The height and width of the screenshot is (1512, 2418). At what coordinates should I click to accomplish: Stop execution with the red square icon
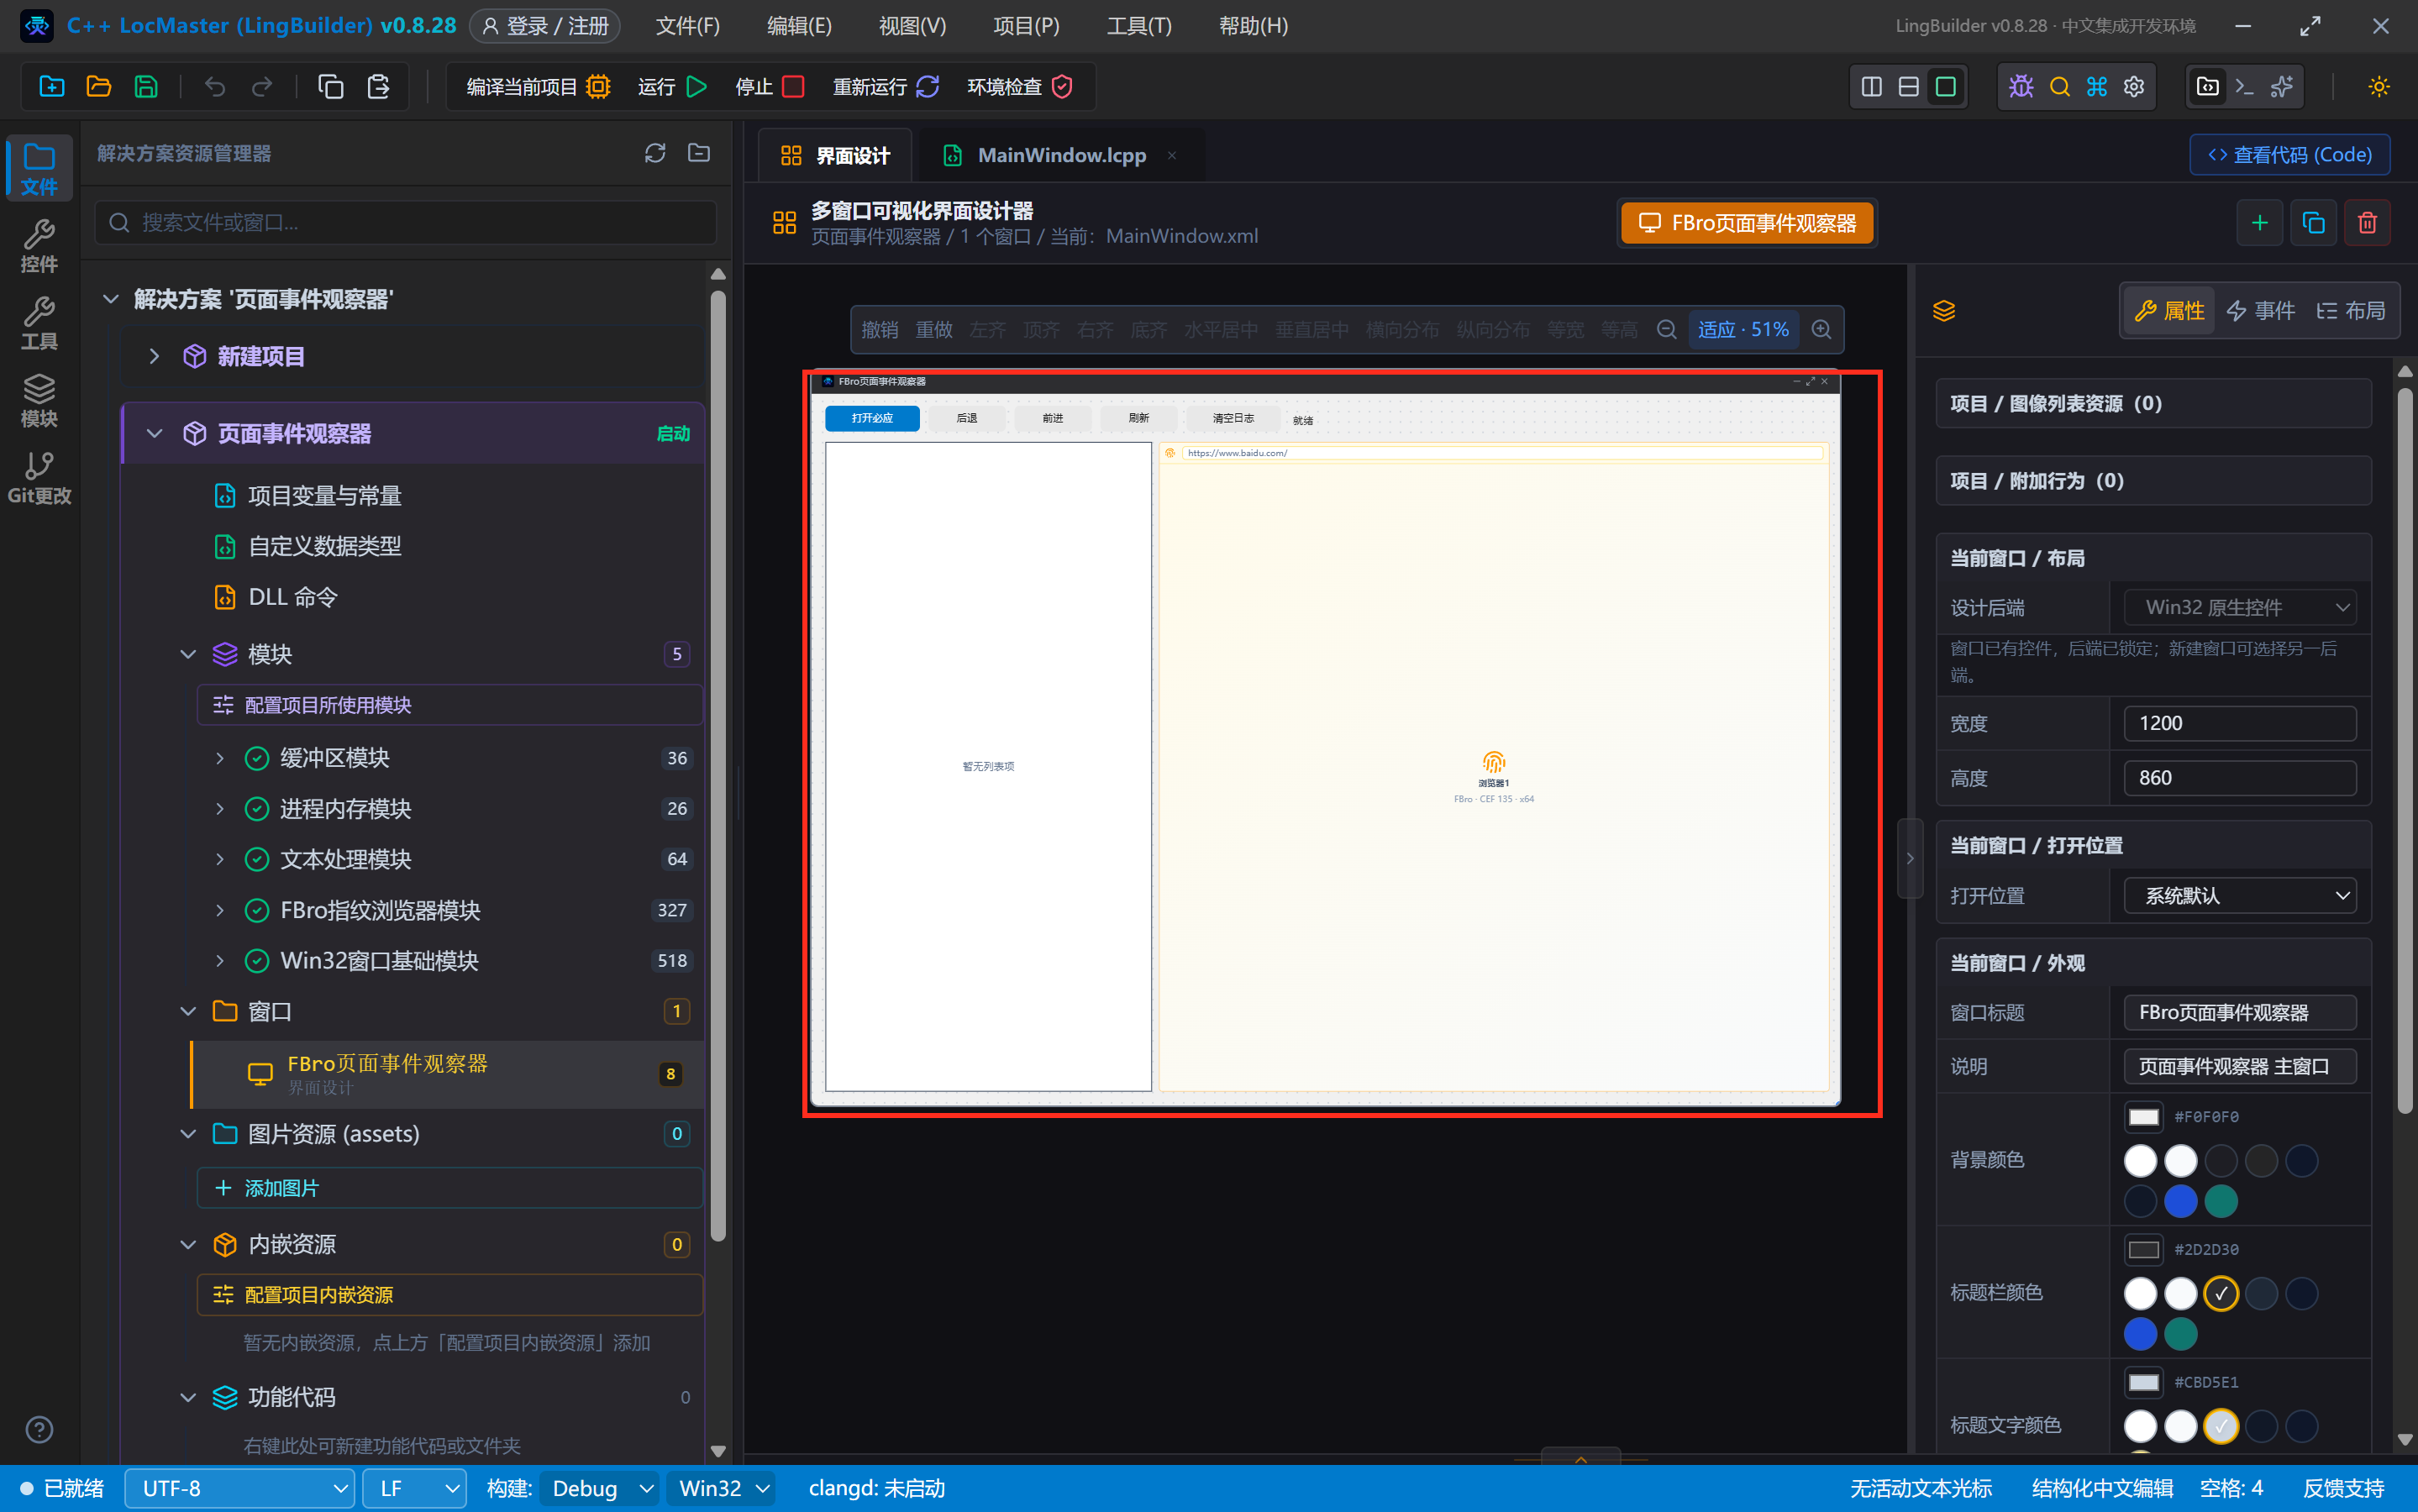793,87
